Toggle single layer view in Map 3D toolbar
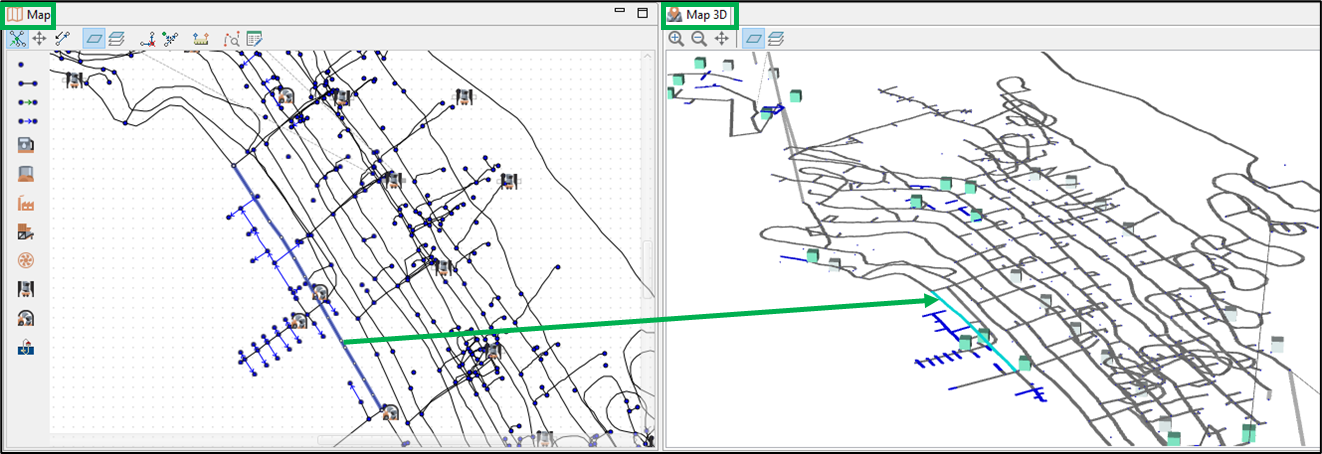 (754, 39)
